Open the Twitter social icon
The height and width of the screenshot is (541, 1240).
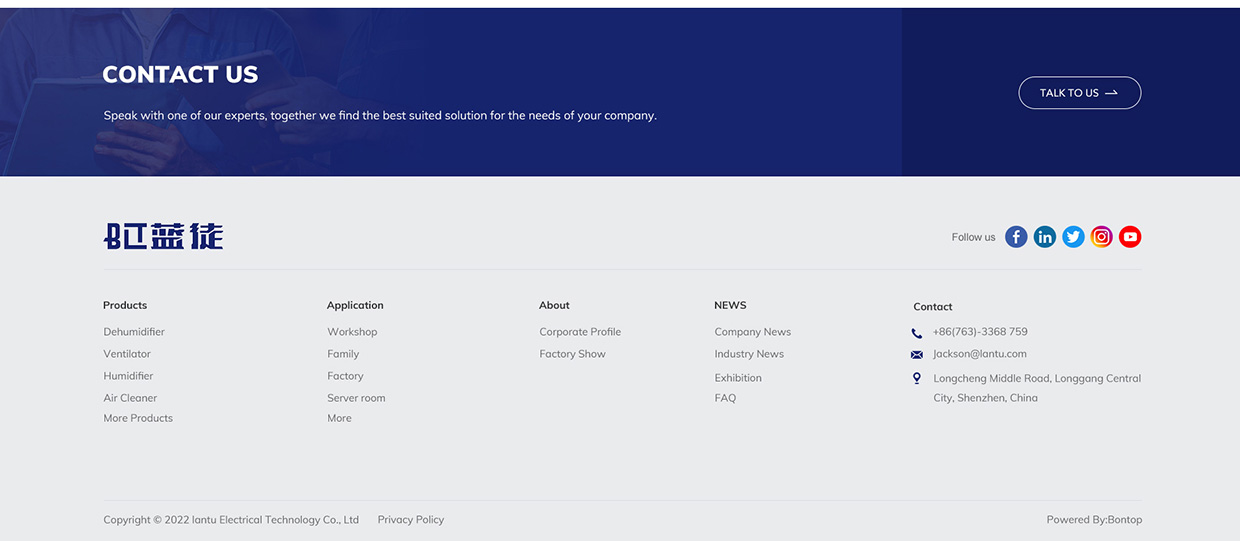(x=1073, y=237)
